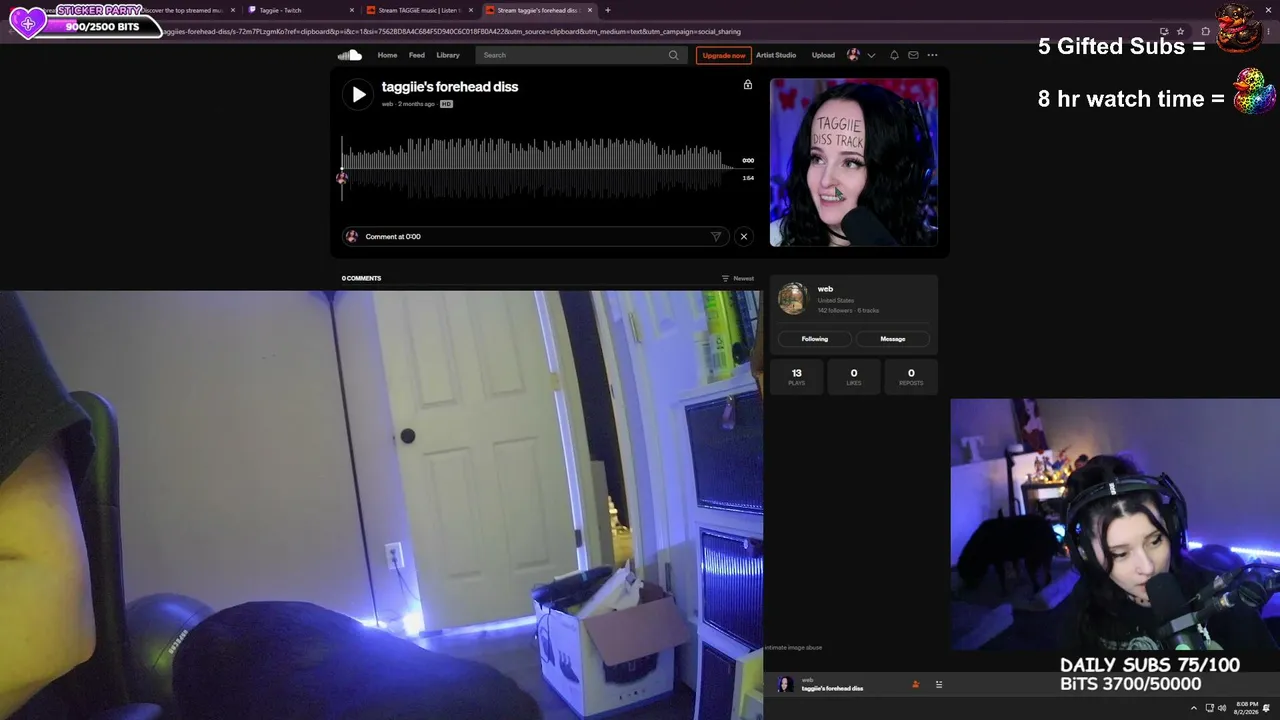Open taggiie's forehead diss title in player bar
Image resolution: width=1280 pixels, height=720 pixels.
(x=832, y=689)
